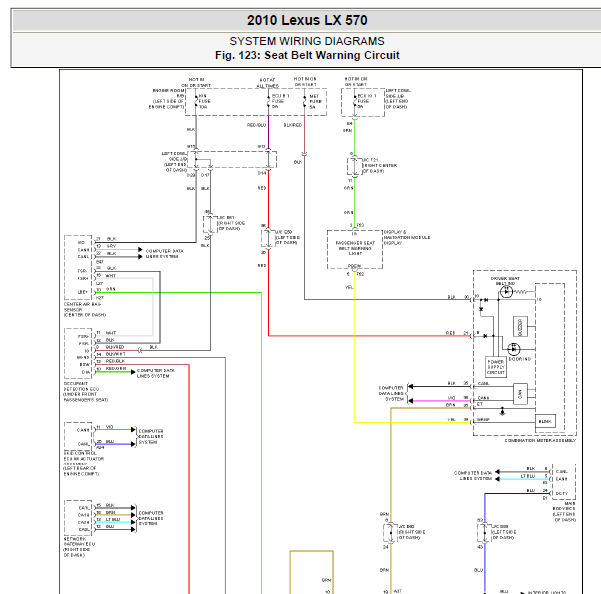Click the "IGN FUSE 10A" label

(205, 102)
